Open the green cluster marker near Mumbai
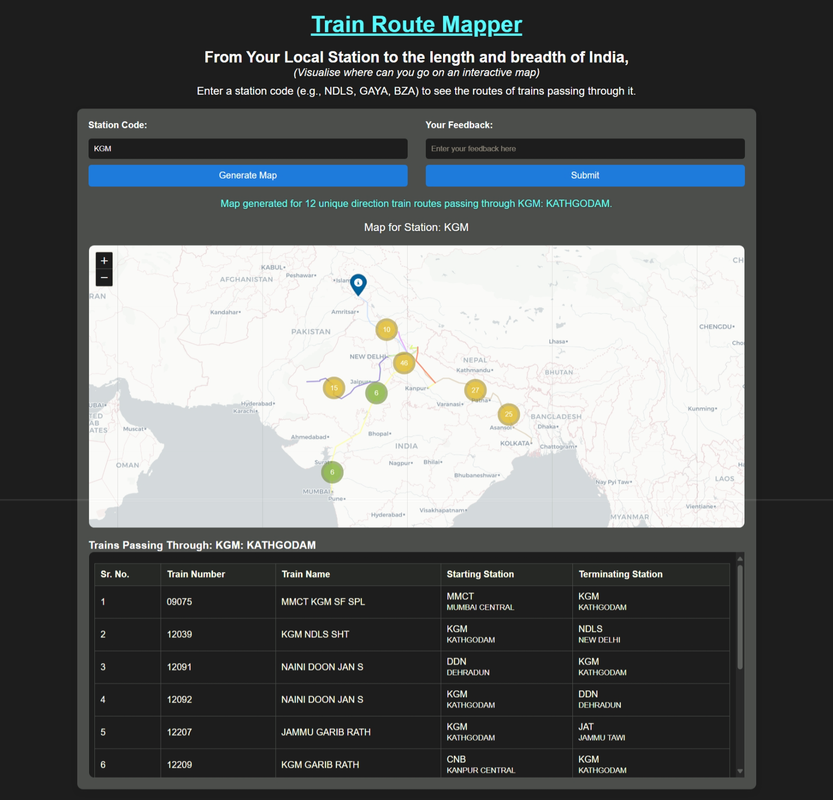833x800 pixels. coord(333,472)
